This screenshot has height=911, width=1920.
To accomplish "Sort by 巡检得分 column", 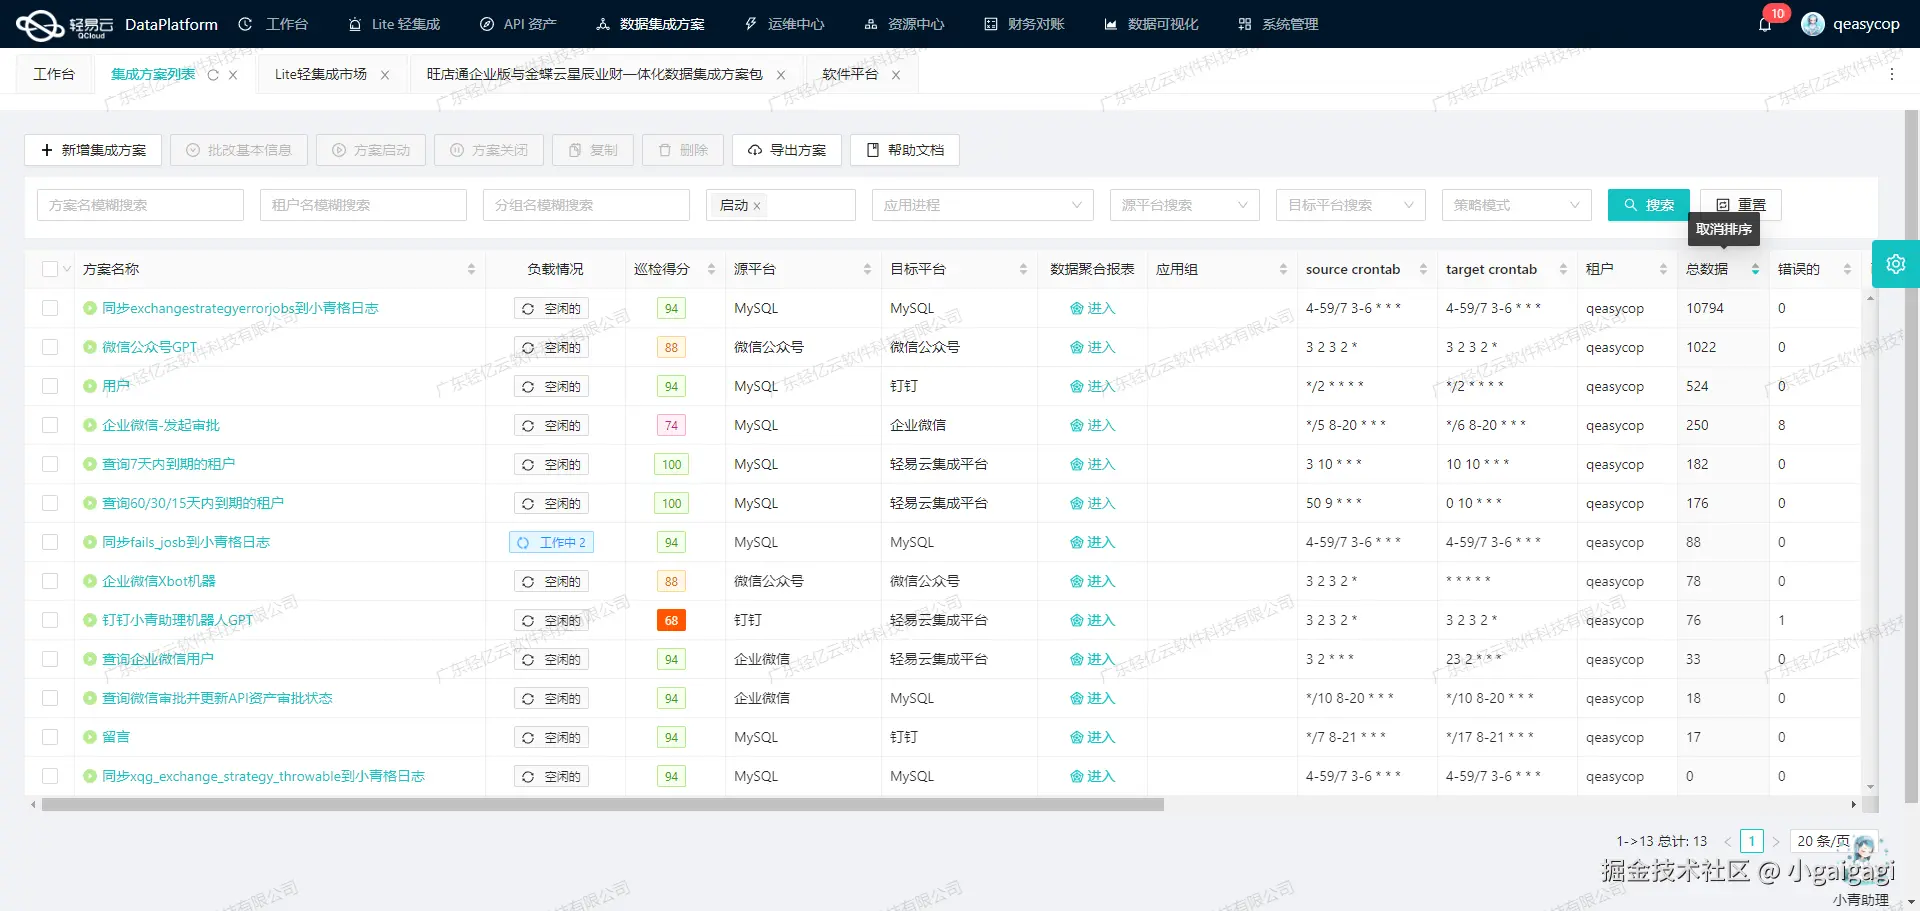I will 711,269.
